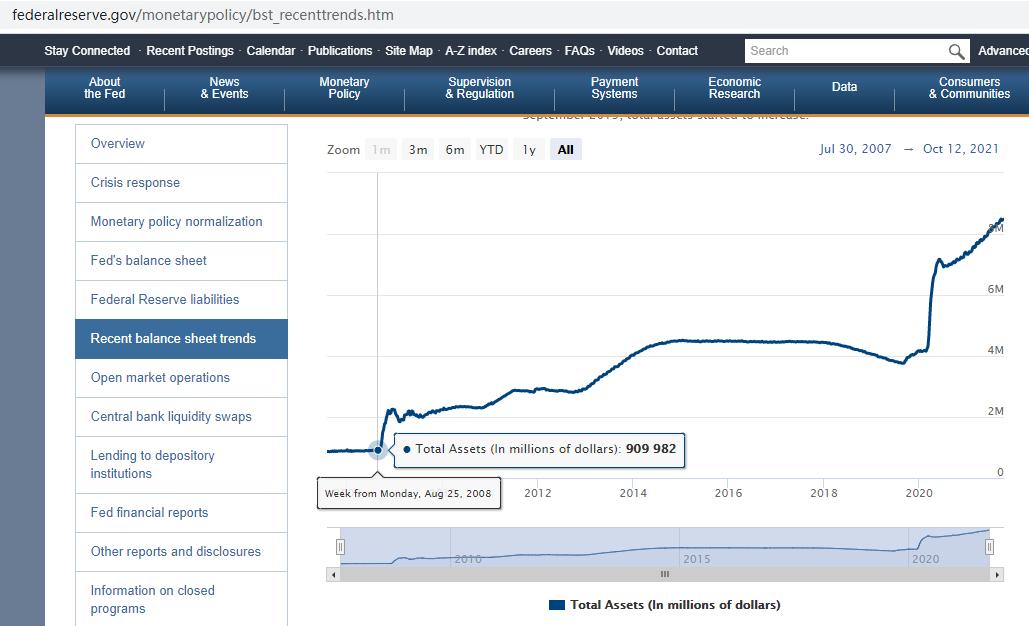Click the data point marker on the chart
The image size is (1029, 626).
click(378, 450)
